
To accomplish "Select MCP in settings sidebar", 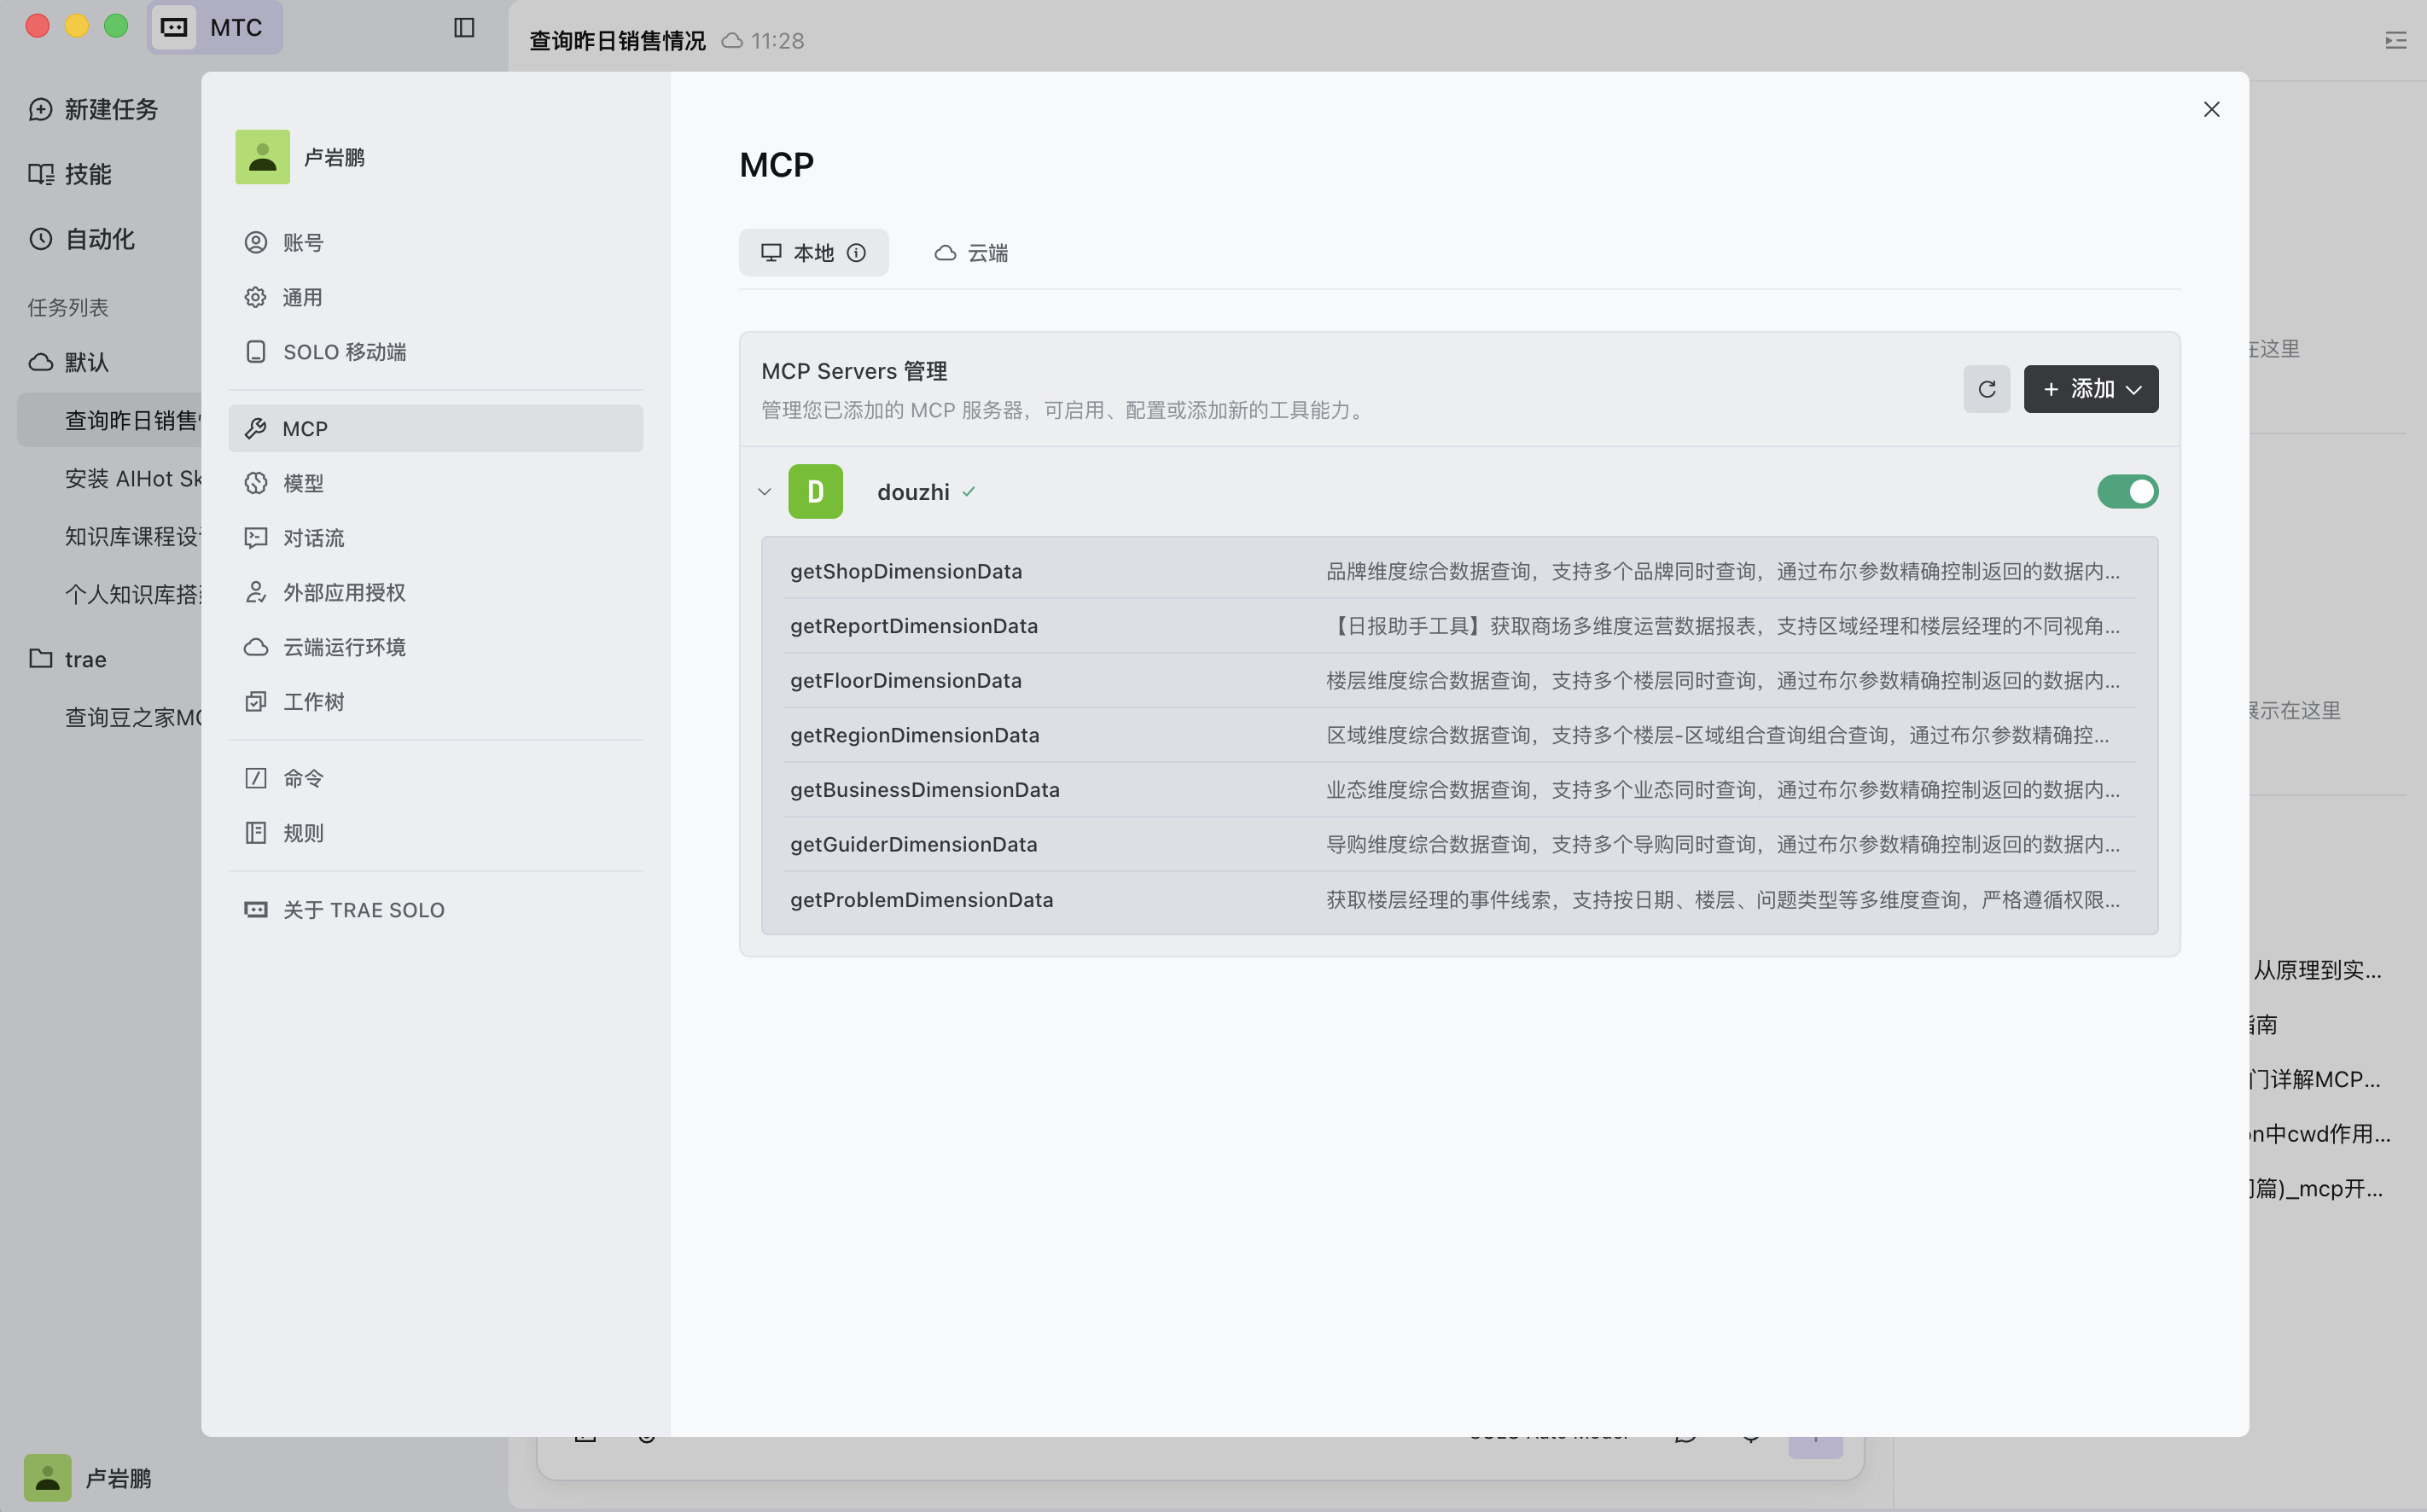I will coord(435,428).
